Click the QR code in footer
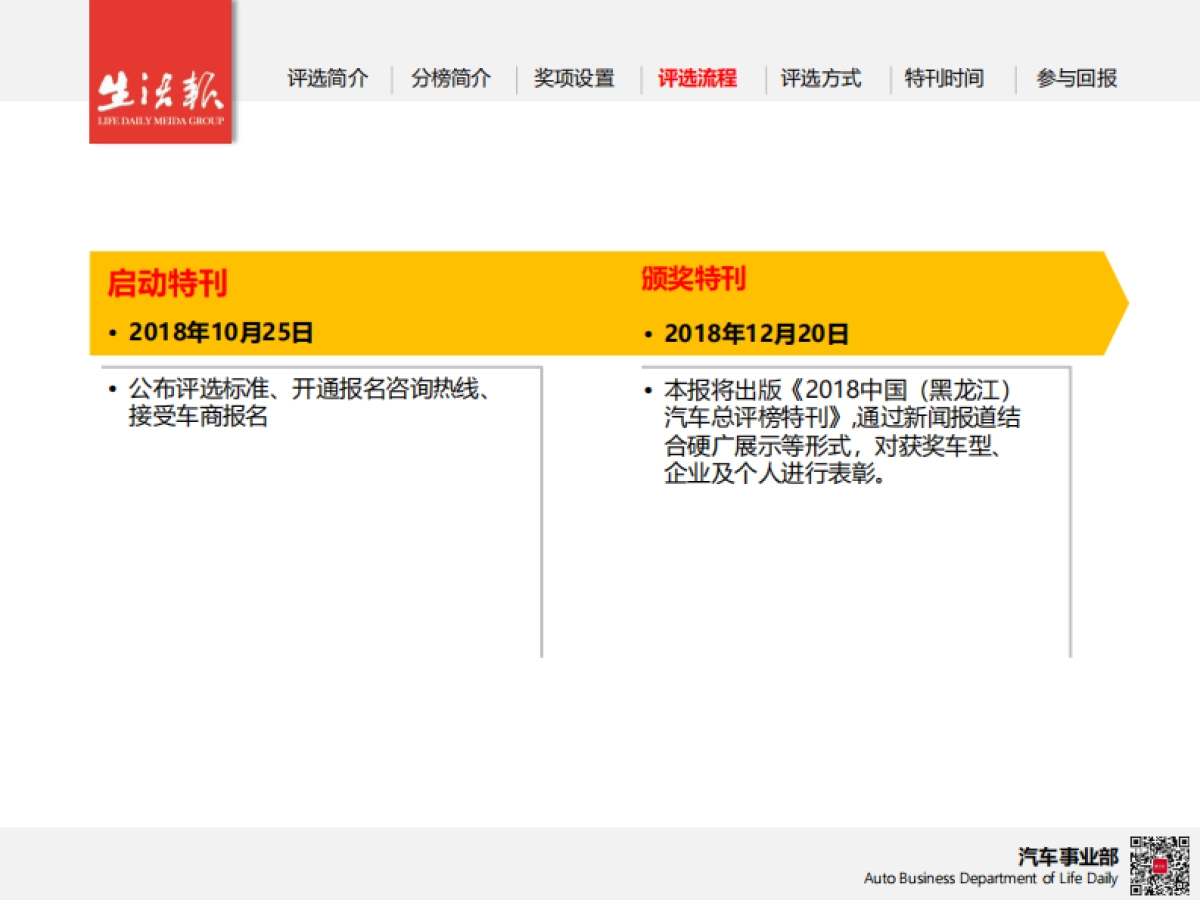The image size is (1200, 900). tap(1160, 865)
